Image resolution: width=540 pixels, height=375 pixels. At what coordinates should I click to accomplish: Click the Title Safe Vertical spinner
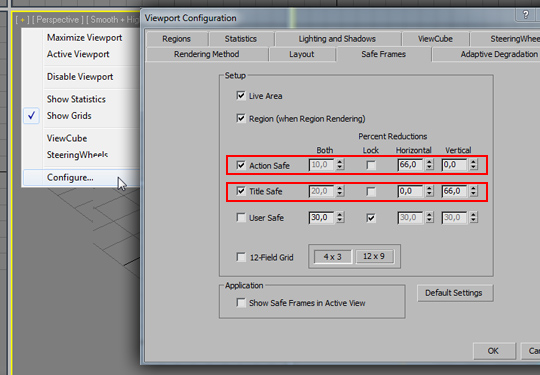474,191
